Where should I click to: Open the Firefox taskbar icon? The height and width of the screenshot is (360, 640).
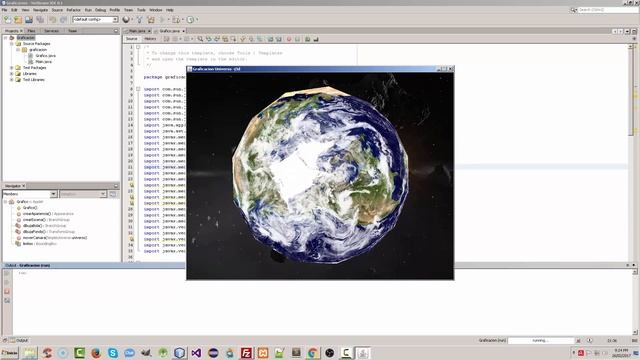tap(96, 353)
